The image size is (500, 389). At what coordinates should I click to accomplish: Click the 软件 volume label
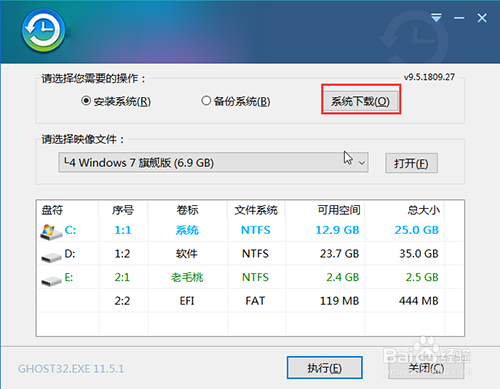tap(187, 254)
